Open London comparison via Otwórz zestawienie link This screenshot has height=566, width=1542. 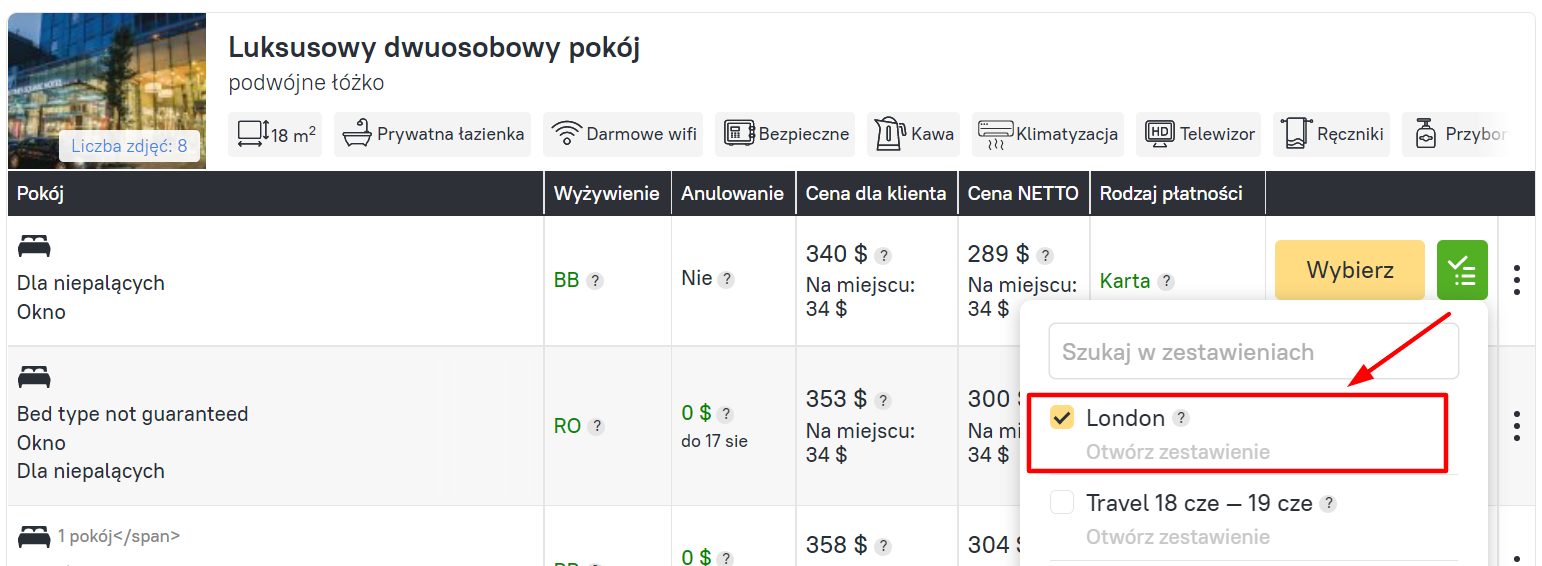tap(1177, 452)
